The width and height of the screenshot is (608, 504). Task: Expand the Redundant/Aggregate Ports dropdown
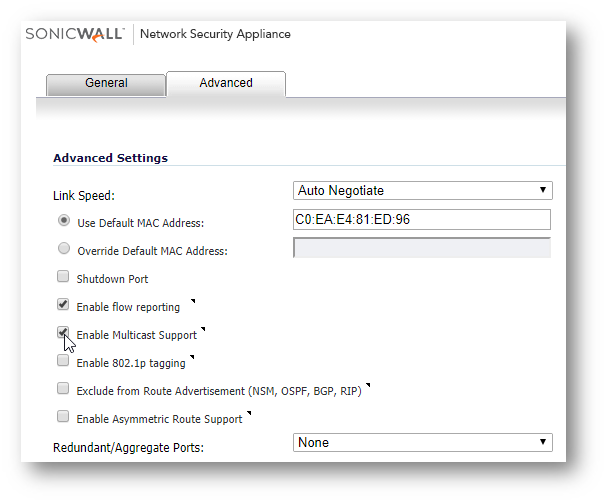[424, 442]
